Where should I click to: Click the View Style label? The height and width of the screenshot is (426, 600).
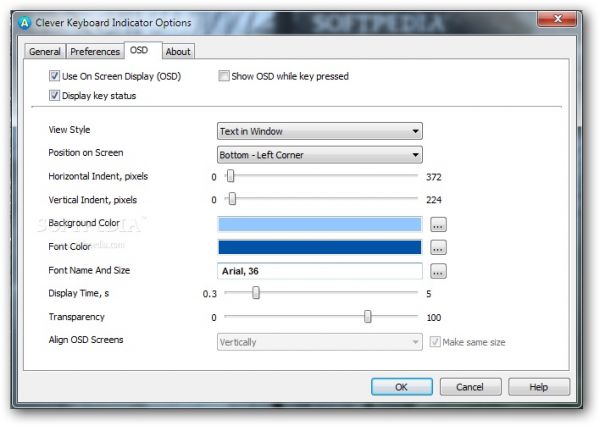pyautogui.click(x=69, y=130)
